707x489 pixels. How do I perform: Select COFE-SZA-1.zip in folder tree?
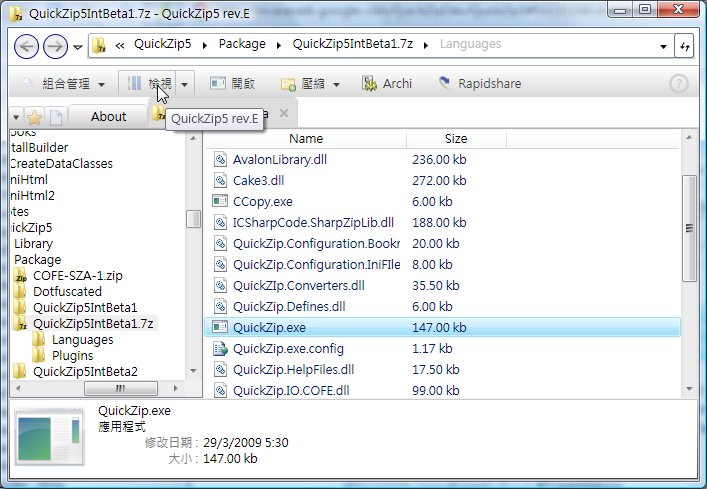(78, 276)
